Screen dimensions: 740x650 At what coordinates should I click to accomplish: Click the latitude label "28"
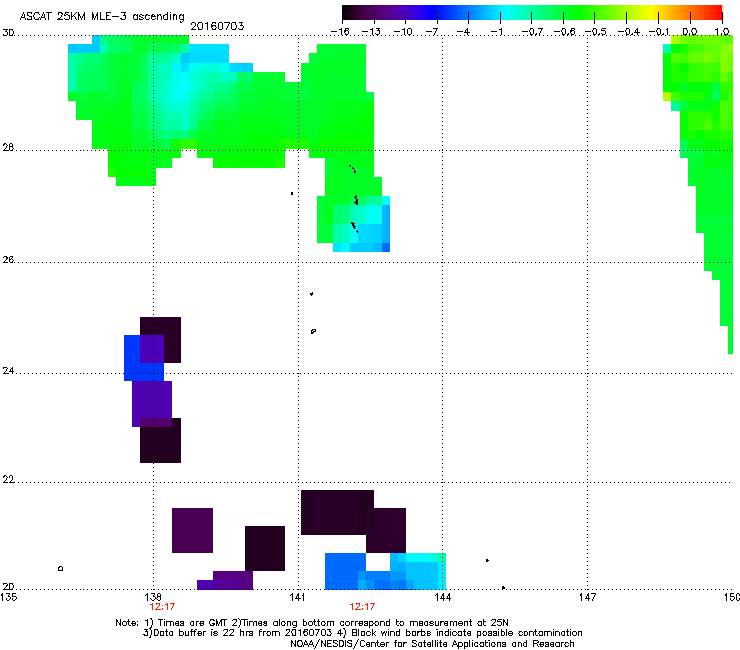tap(8, 148)
